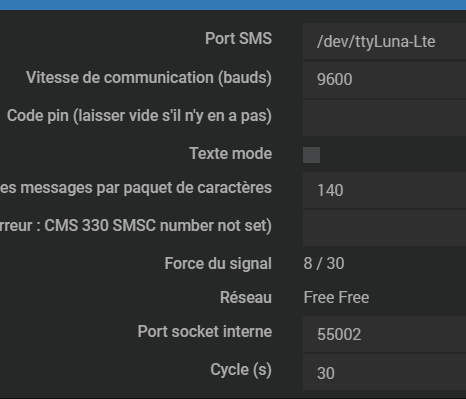Open the Port SMS /dev/ttyLuna-Lte dropdown
This screenshot has width=466, height=399.
[384, 41]
